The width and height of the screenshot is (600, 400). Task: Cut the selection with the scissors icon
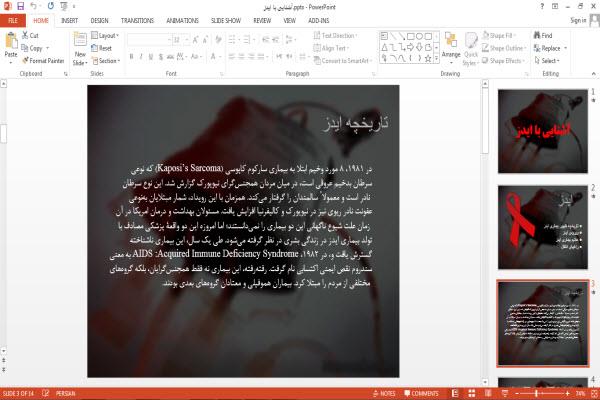(30, 35)
